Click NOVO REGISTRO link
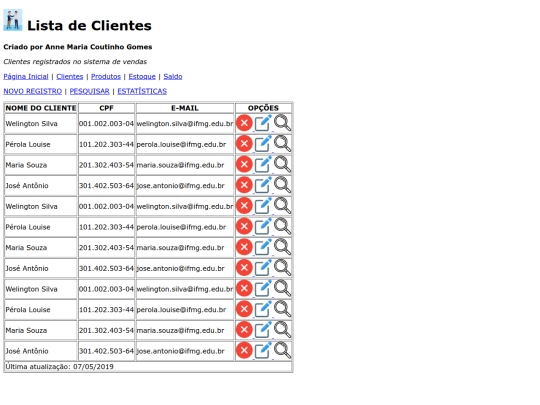Screen dimensions: 540x405 pos(33,91)
